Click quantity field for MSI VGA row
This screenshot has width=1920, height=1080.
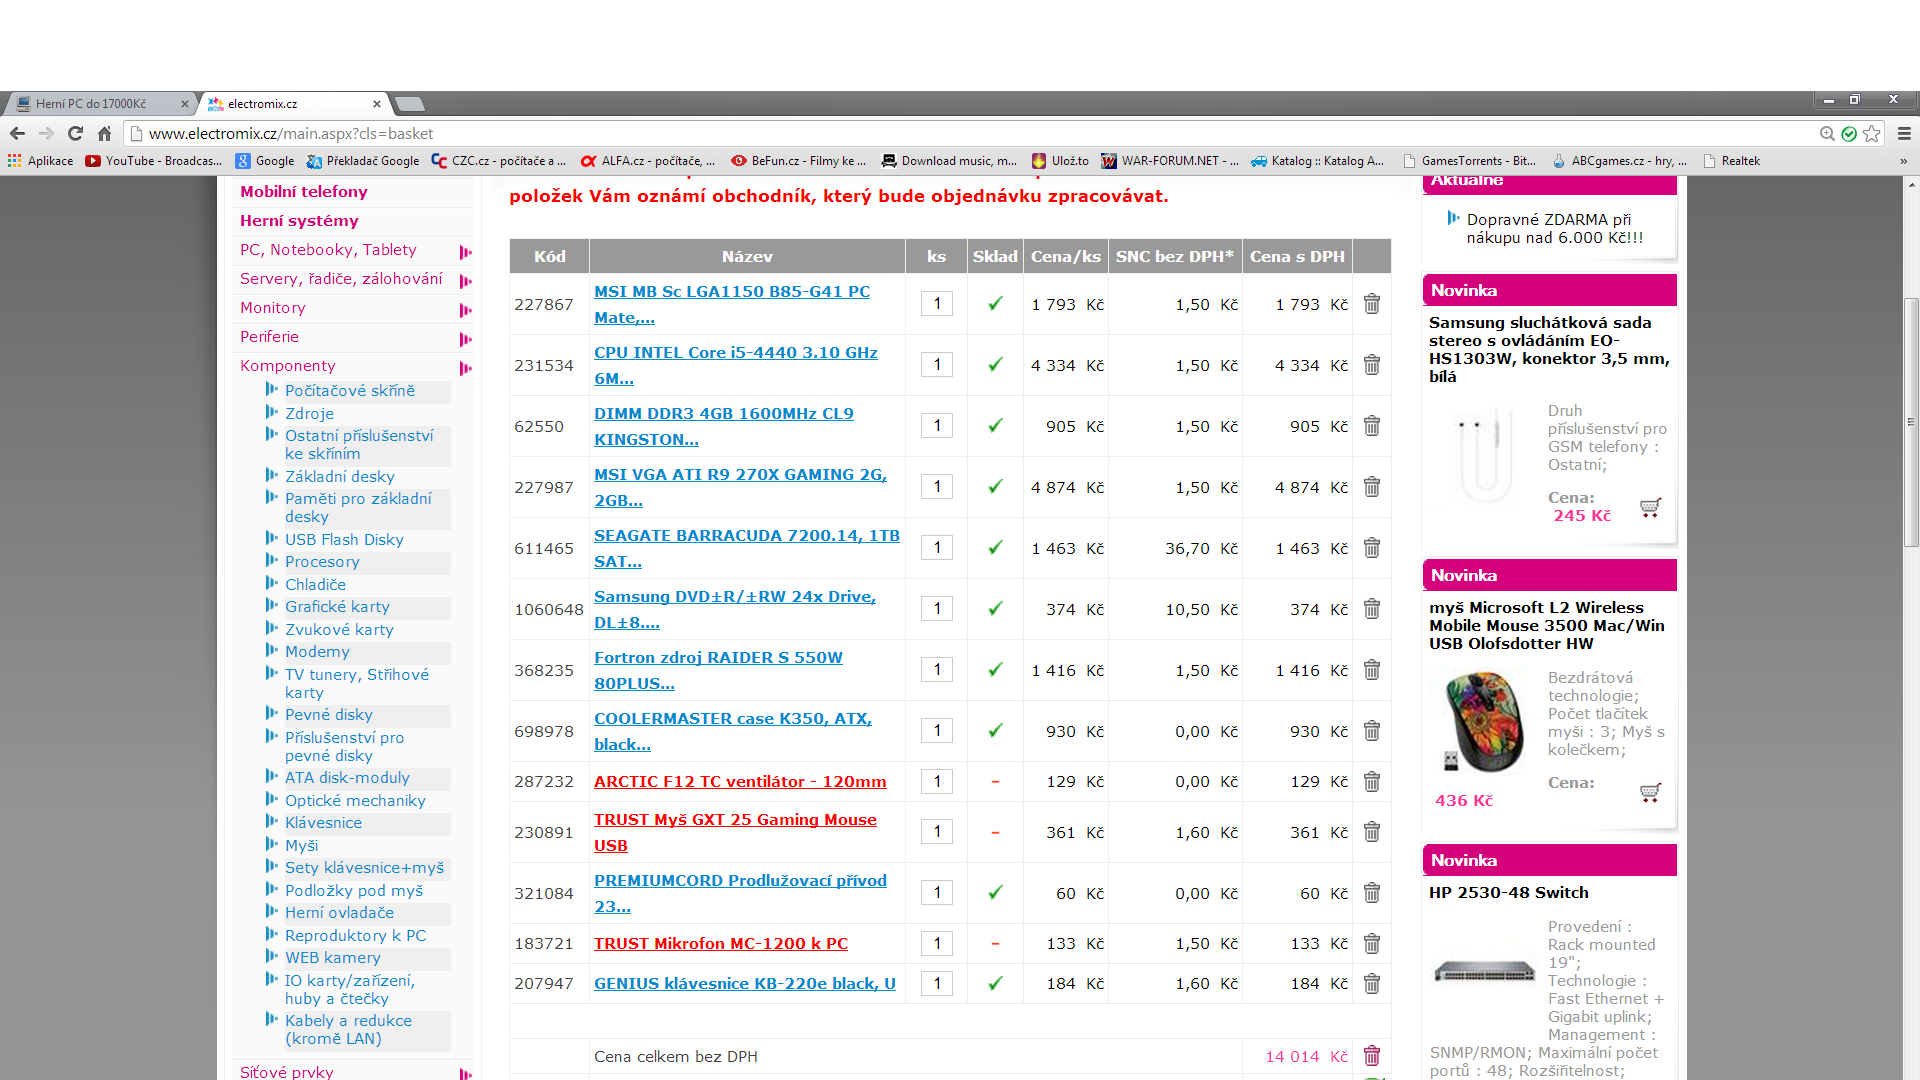click(x=936, y=487)
